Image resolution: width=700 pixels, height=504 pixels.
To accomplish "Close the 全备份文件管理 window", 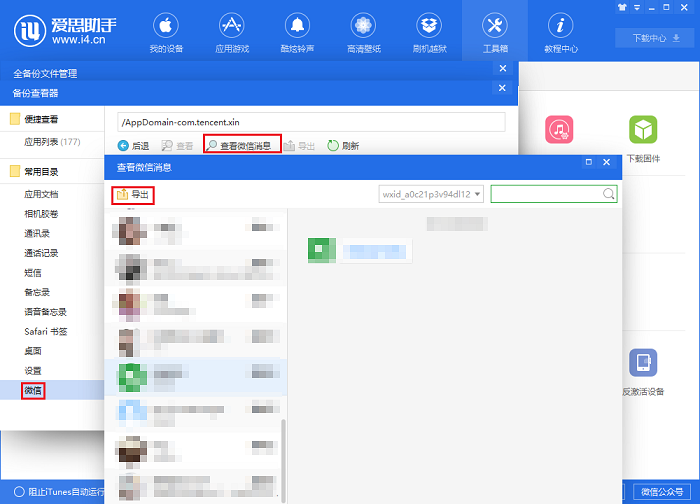I will click(x=503, y=68).
